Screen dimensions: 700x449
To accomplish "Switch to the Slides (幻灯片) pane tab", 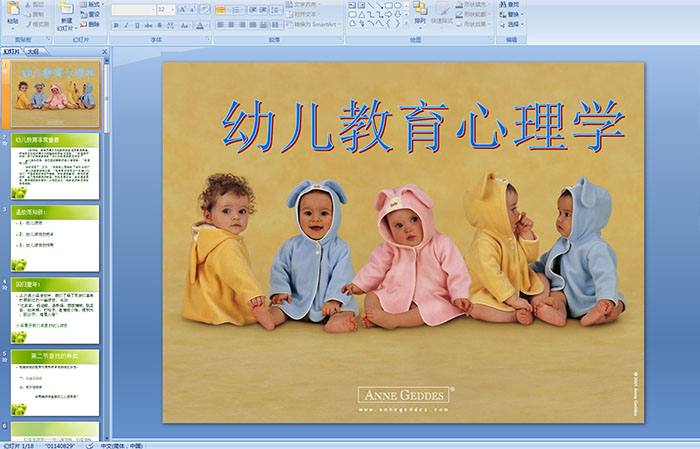I will click(x=12, y=52).
